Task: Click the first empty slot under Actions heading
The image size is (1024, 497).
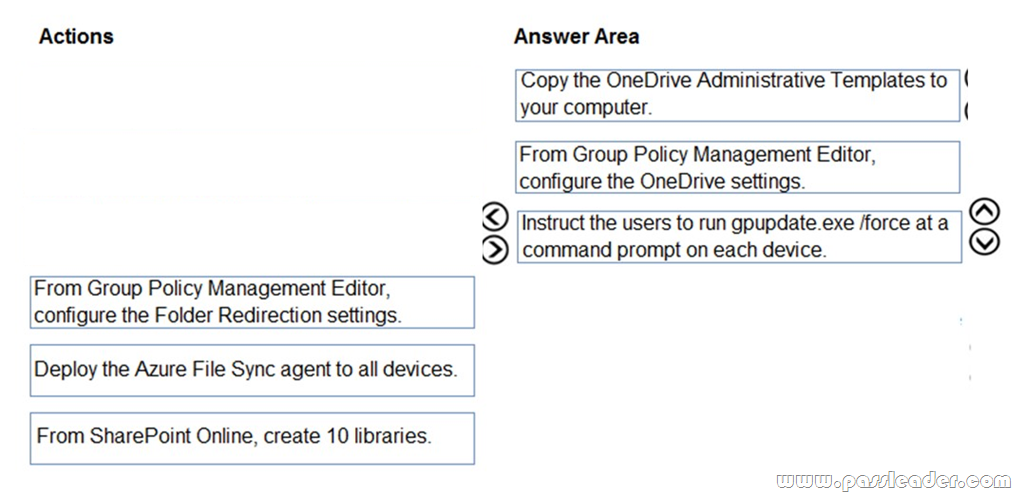Action: [x=252, y=95]
